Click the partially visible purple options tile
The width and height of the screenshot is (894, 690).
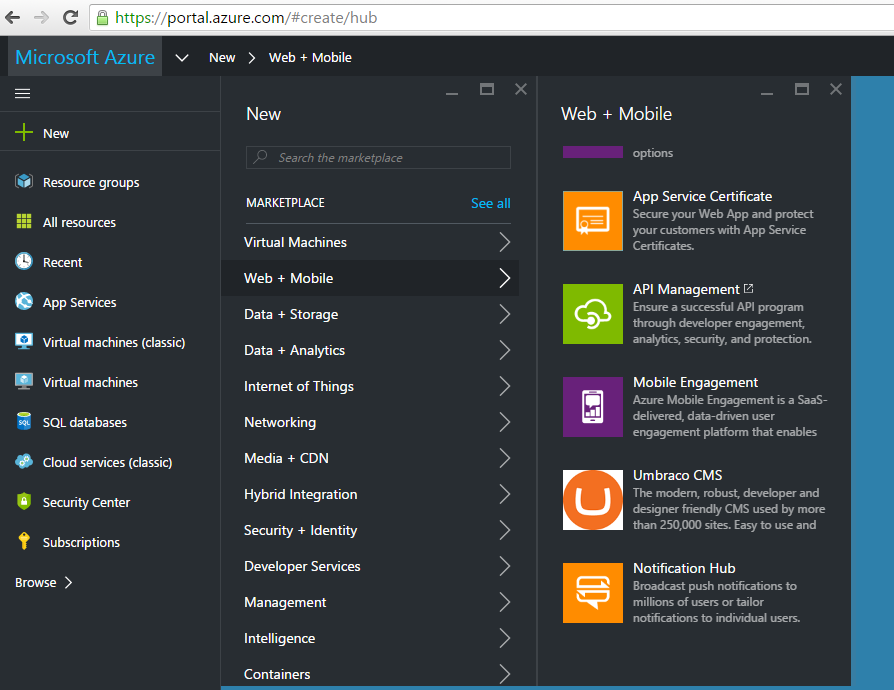[593, 152]
